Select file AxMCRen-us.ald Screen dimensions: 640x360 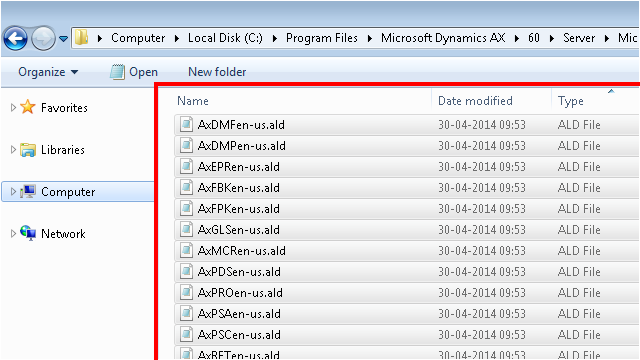[x=241, y=251]
